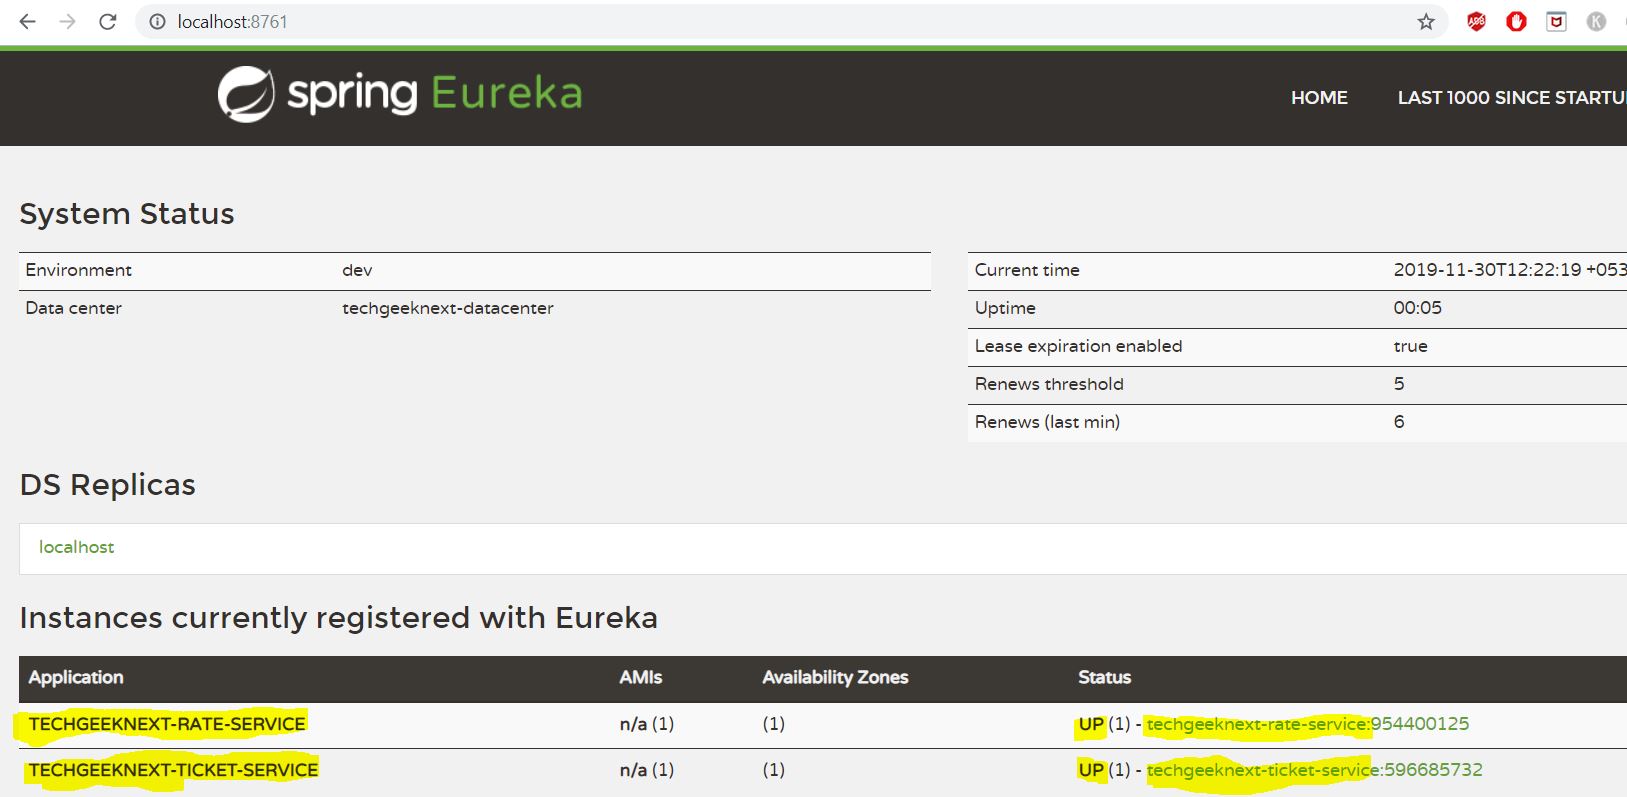Viewport: 1627px width, 797px height.
Task: Reload the Eureka page
Action: (x=108, y=21)
